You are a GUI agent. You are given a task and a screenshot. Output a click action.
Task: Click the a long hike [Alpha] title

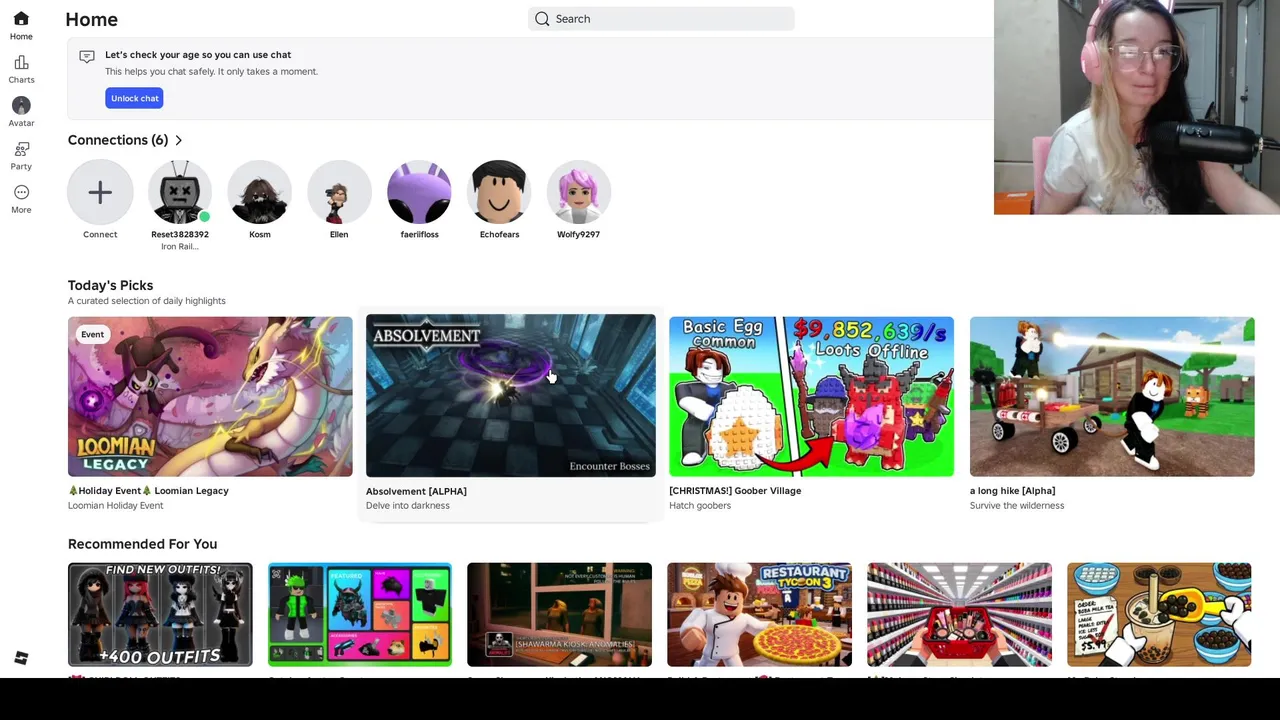click(1012, 491)
